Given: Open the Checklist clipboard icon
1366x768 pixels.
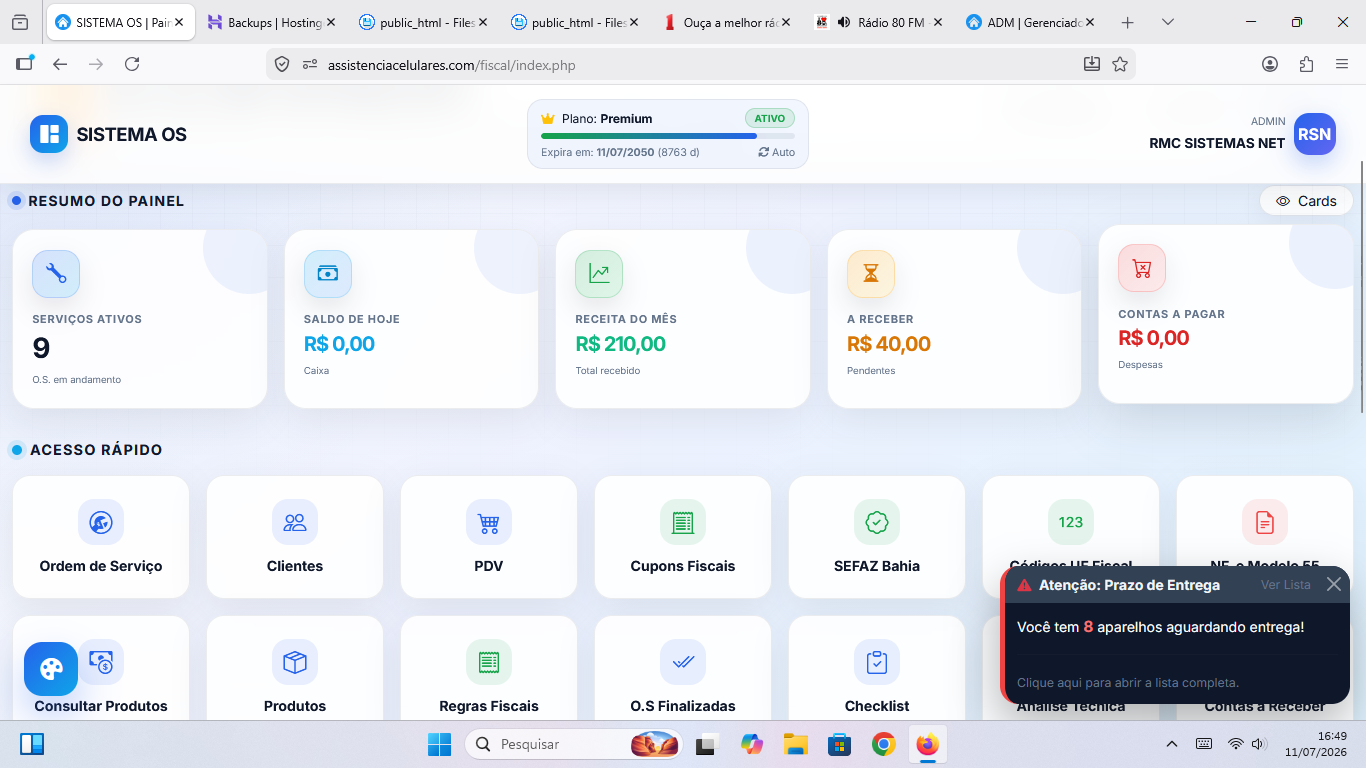Looking at the screenshot, I should 877,662.
